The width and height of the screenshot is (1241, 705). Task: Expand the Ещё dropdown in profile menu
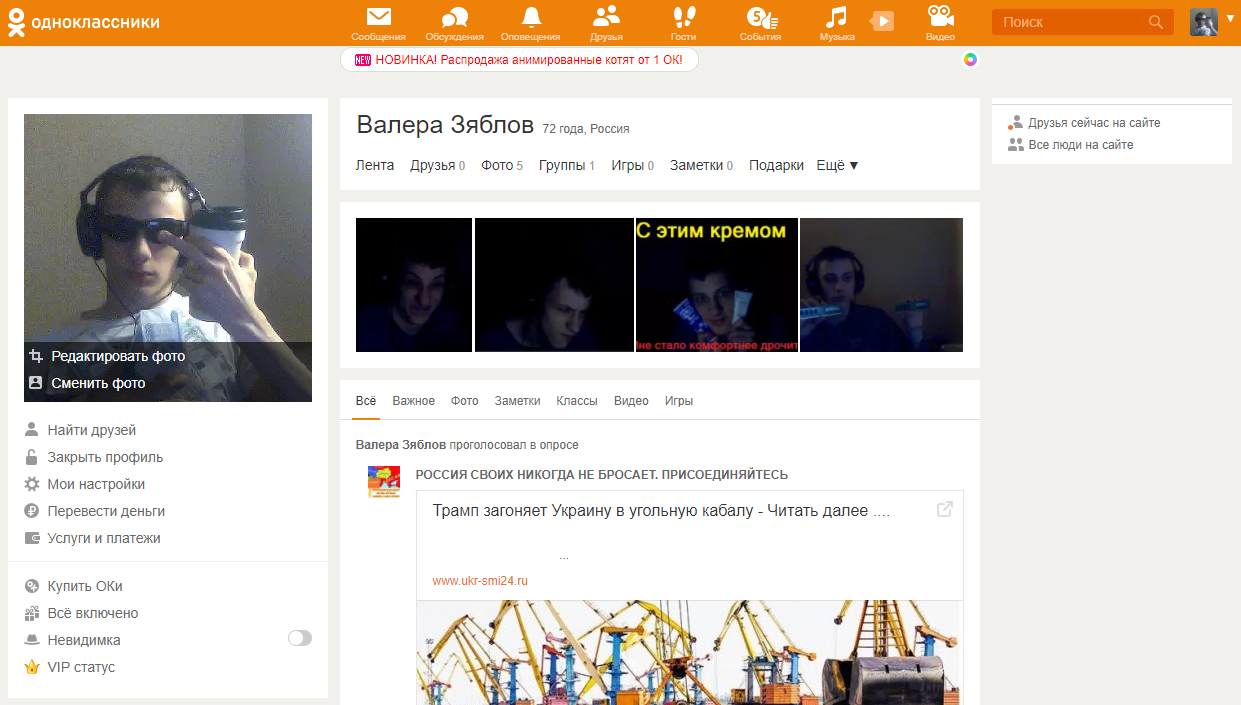[x=838, y=165]
